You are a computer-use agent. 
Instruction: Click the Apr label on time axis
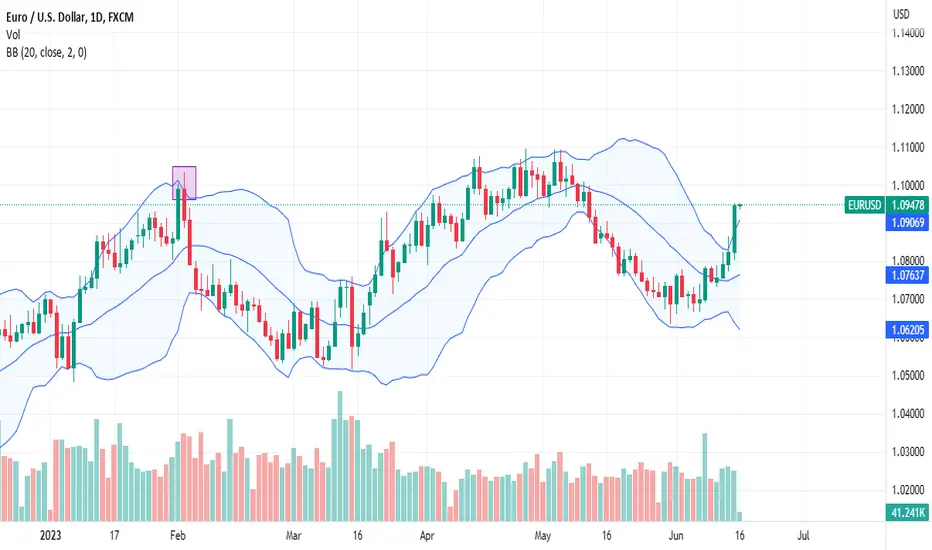426,536
